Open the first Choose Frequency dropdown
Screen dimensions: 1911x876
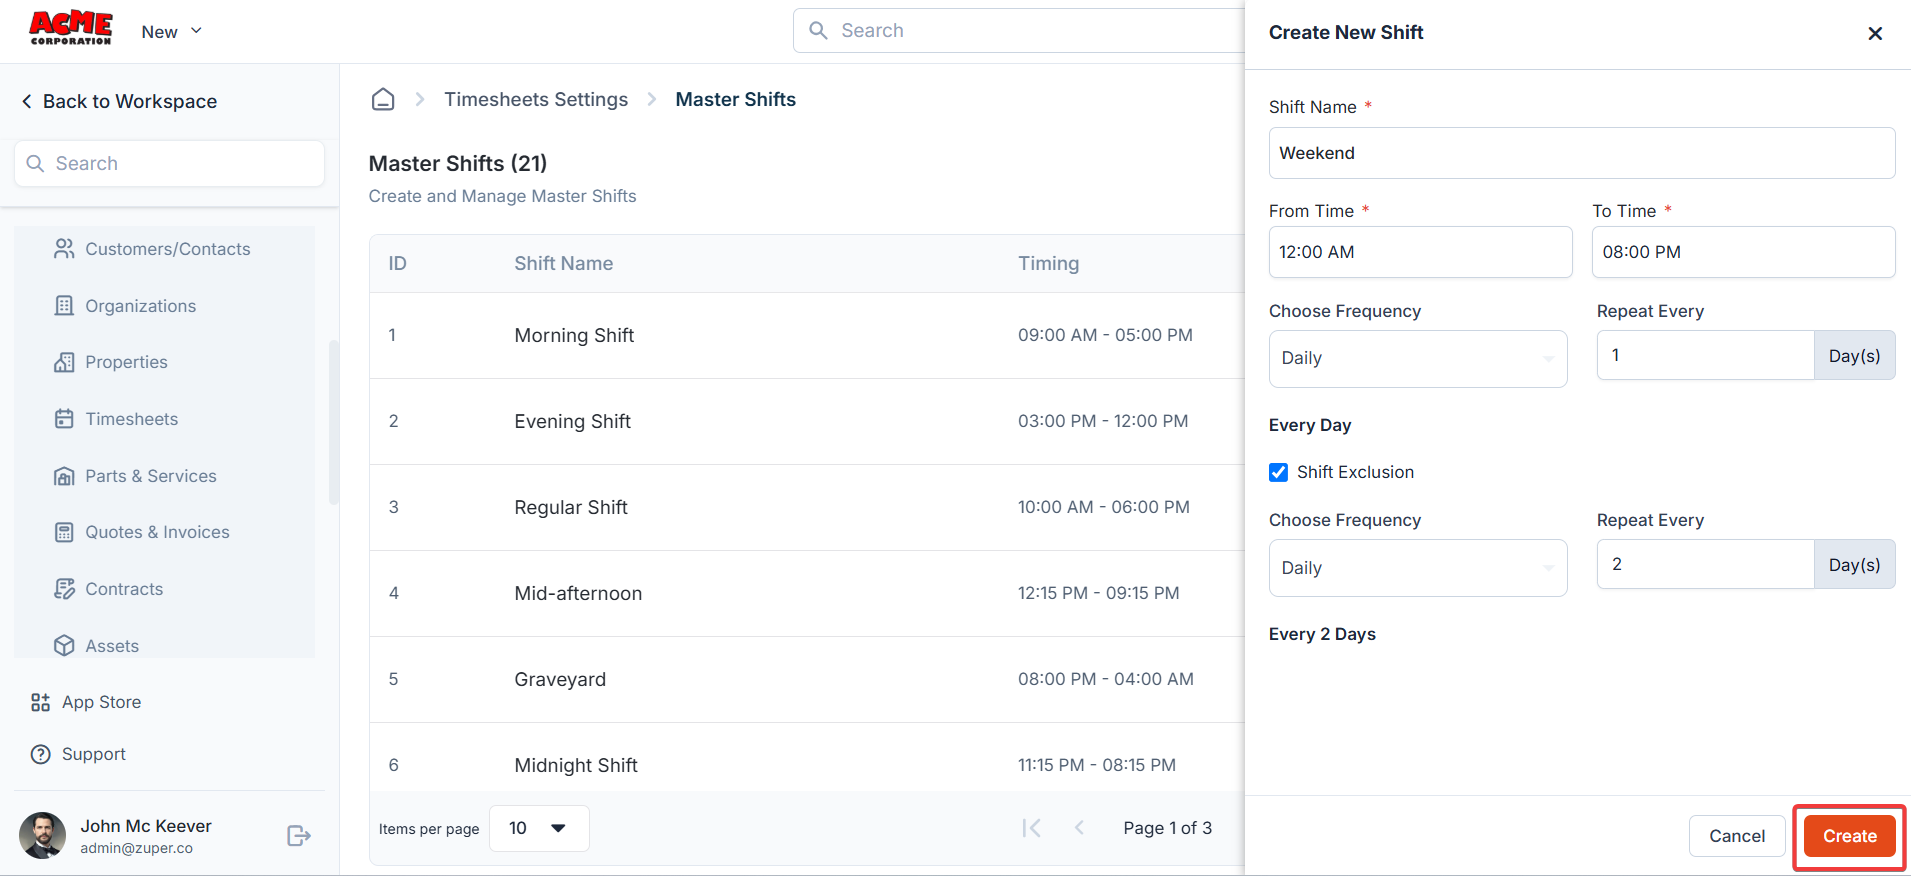[1418, 358]
